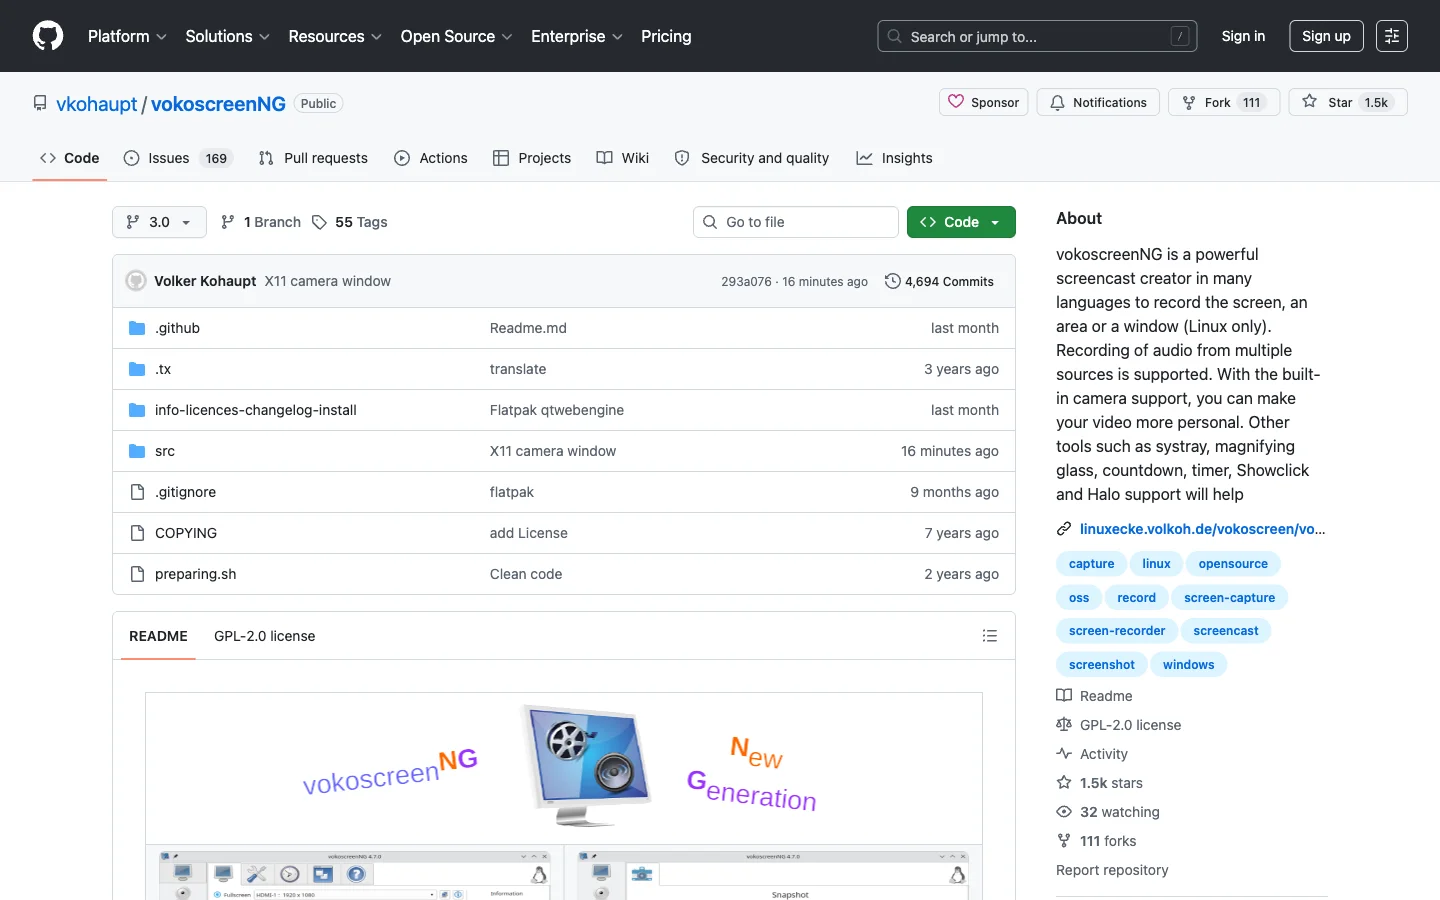The height and width of the screenshot is (900, 1440).
Task: Click the preparing.sh file icon
Action: click(x=137, y=574)
